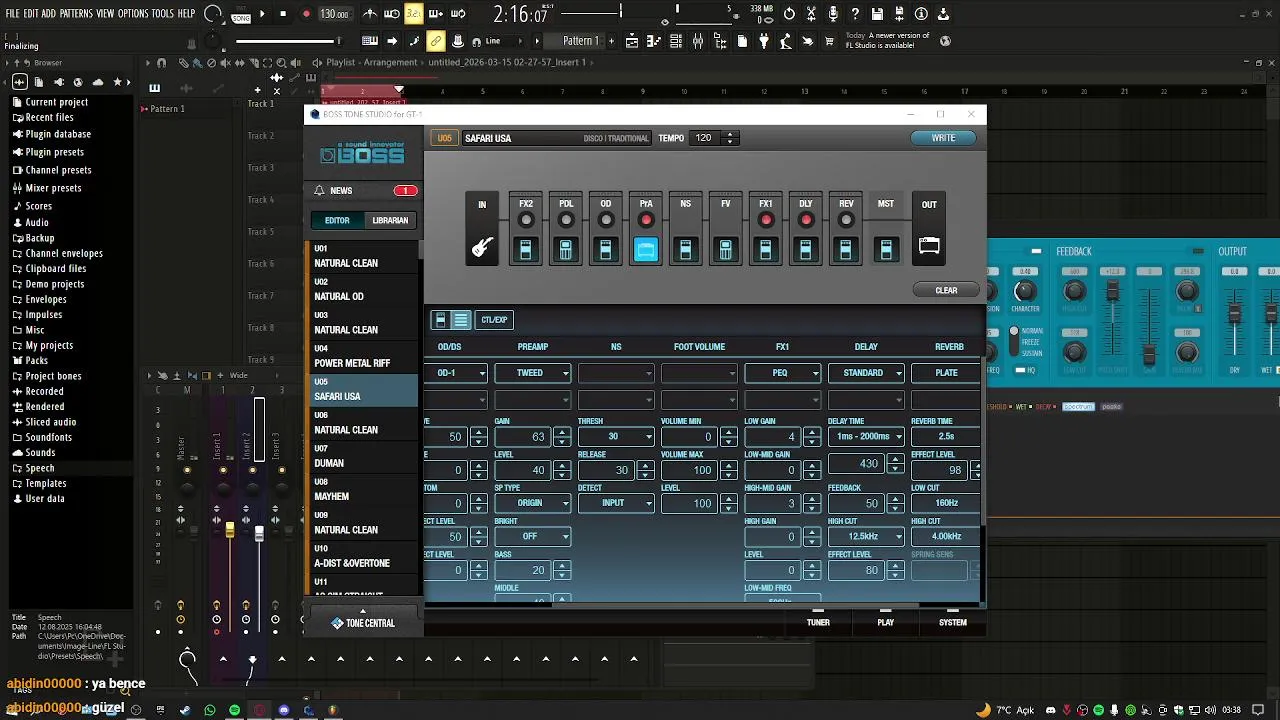Toggle the PrA red LED off
The height and width of the screenshot is (720, 1280).
(x=646, y=220)
